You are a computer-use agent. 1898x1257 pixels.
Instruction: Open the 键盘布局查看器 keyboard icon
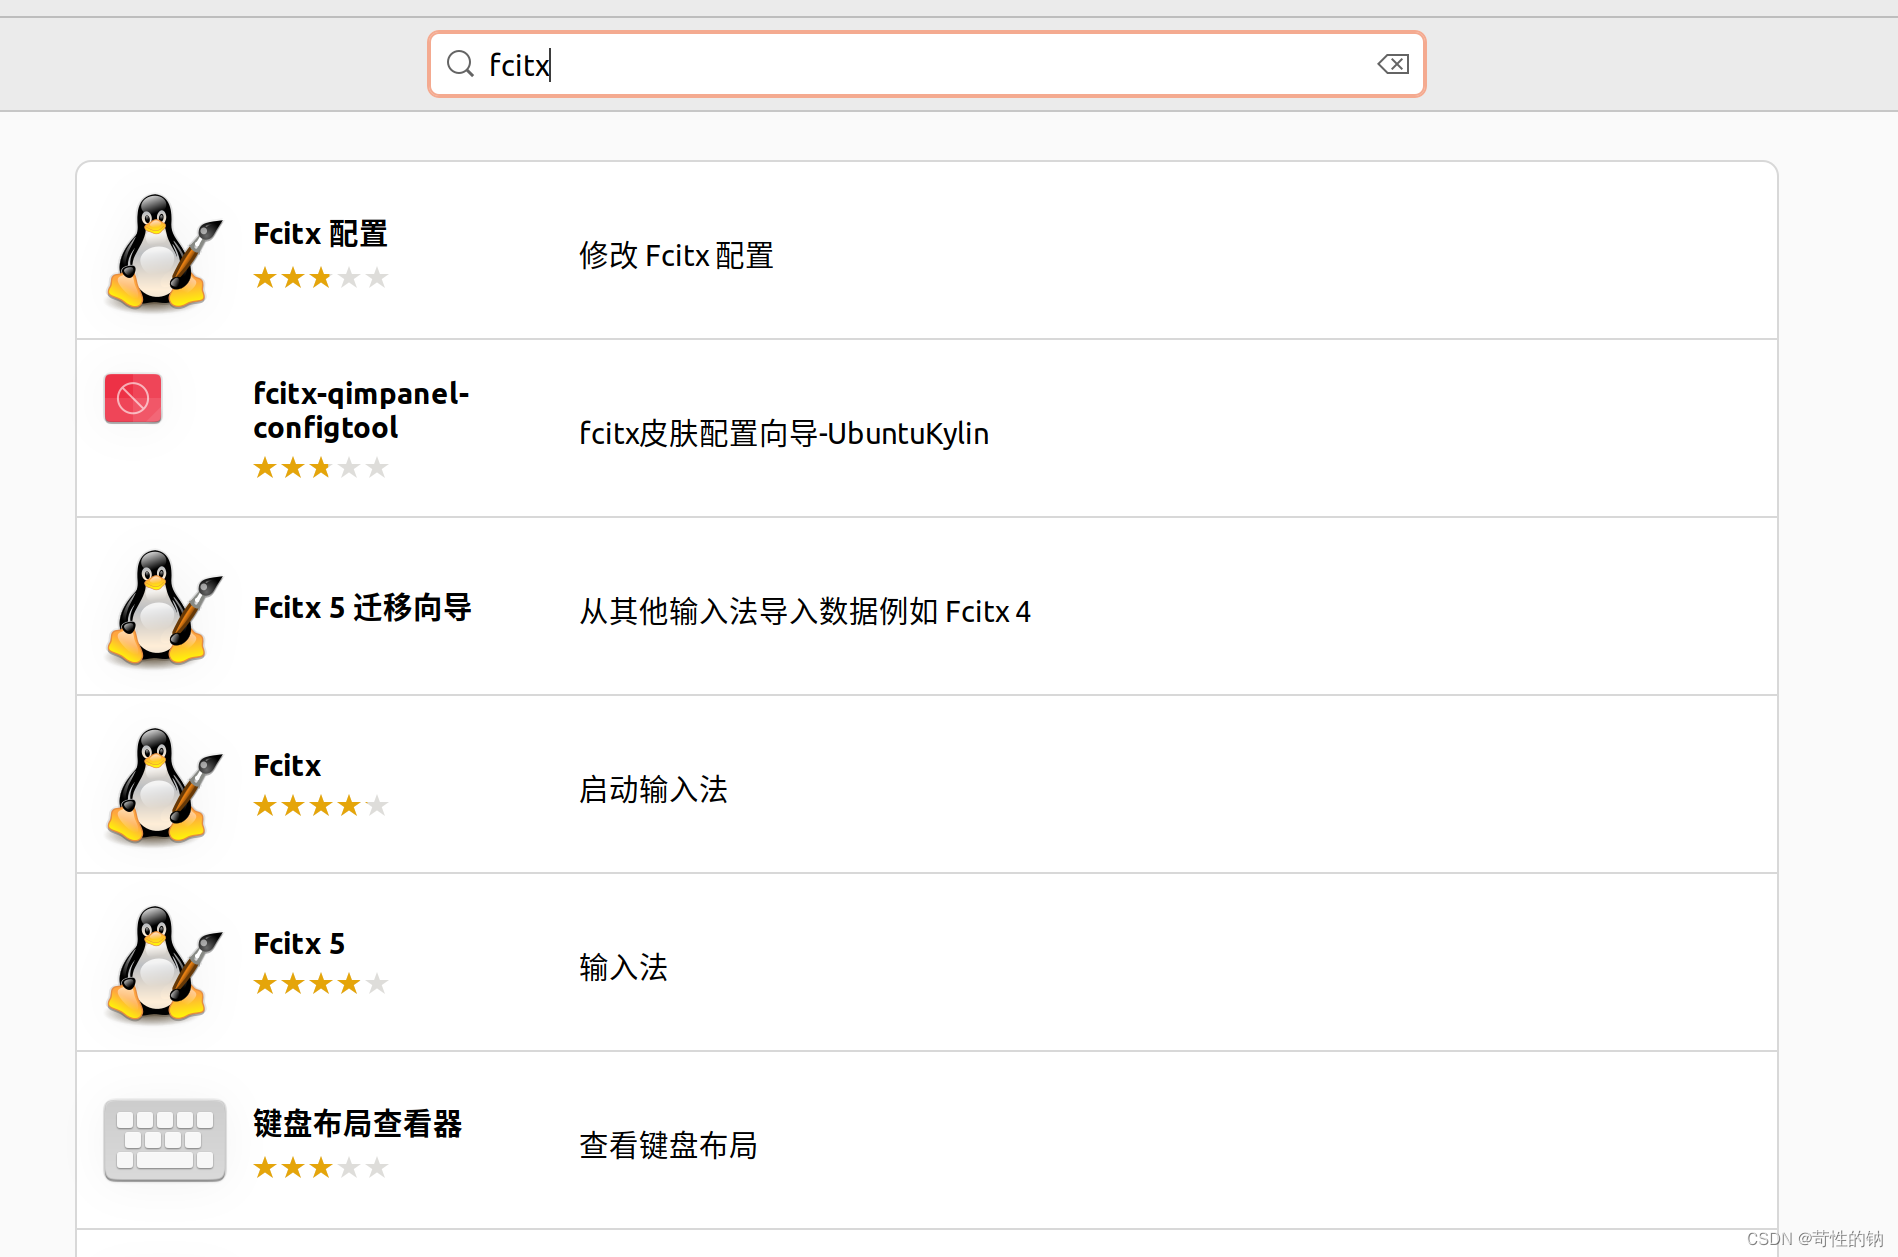tap(164, 1140)
